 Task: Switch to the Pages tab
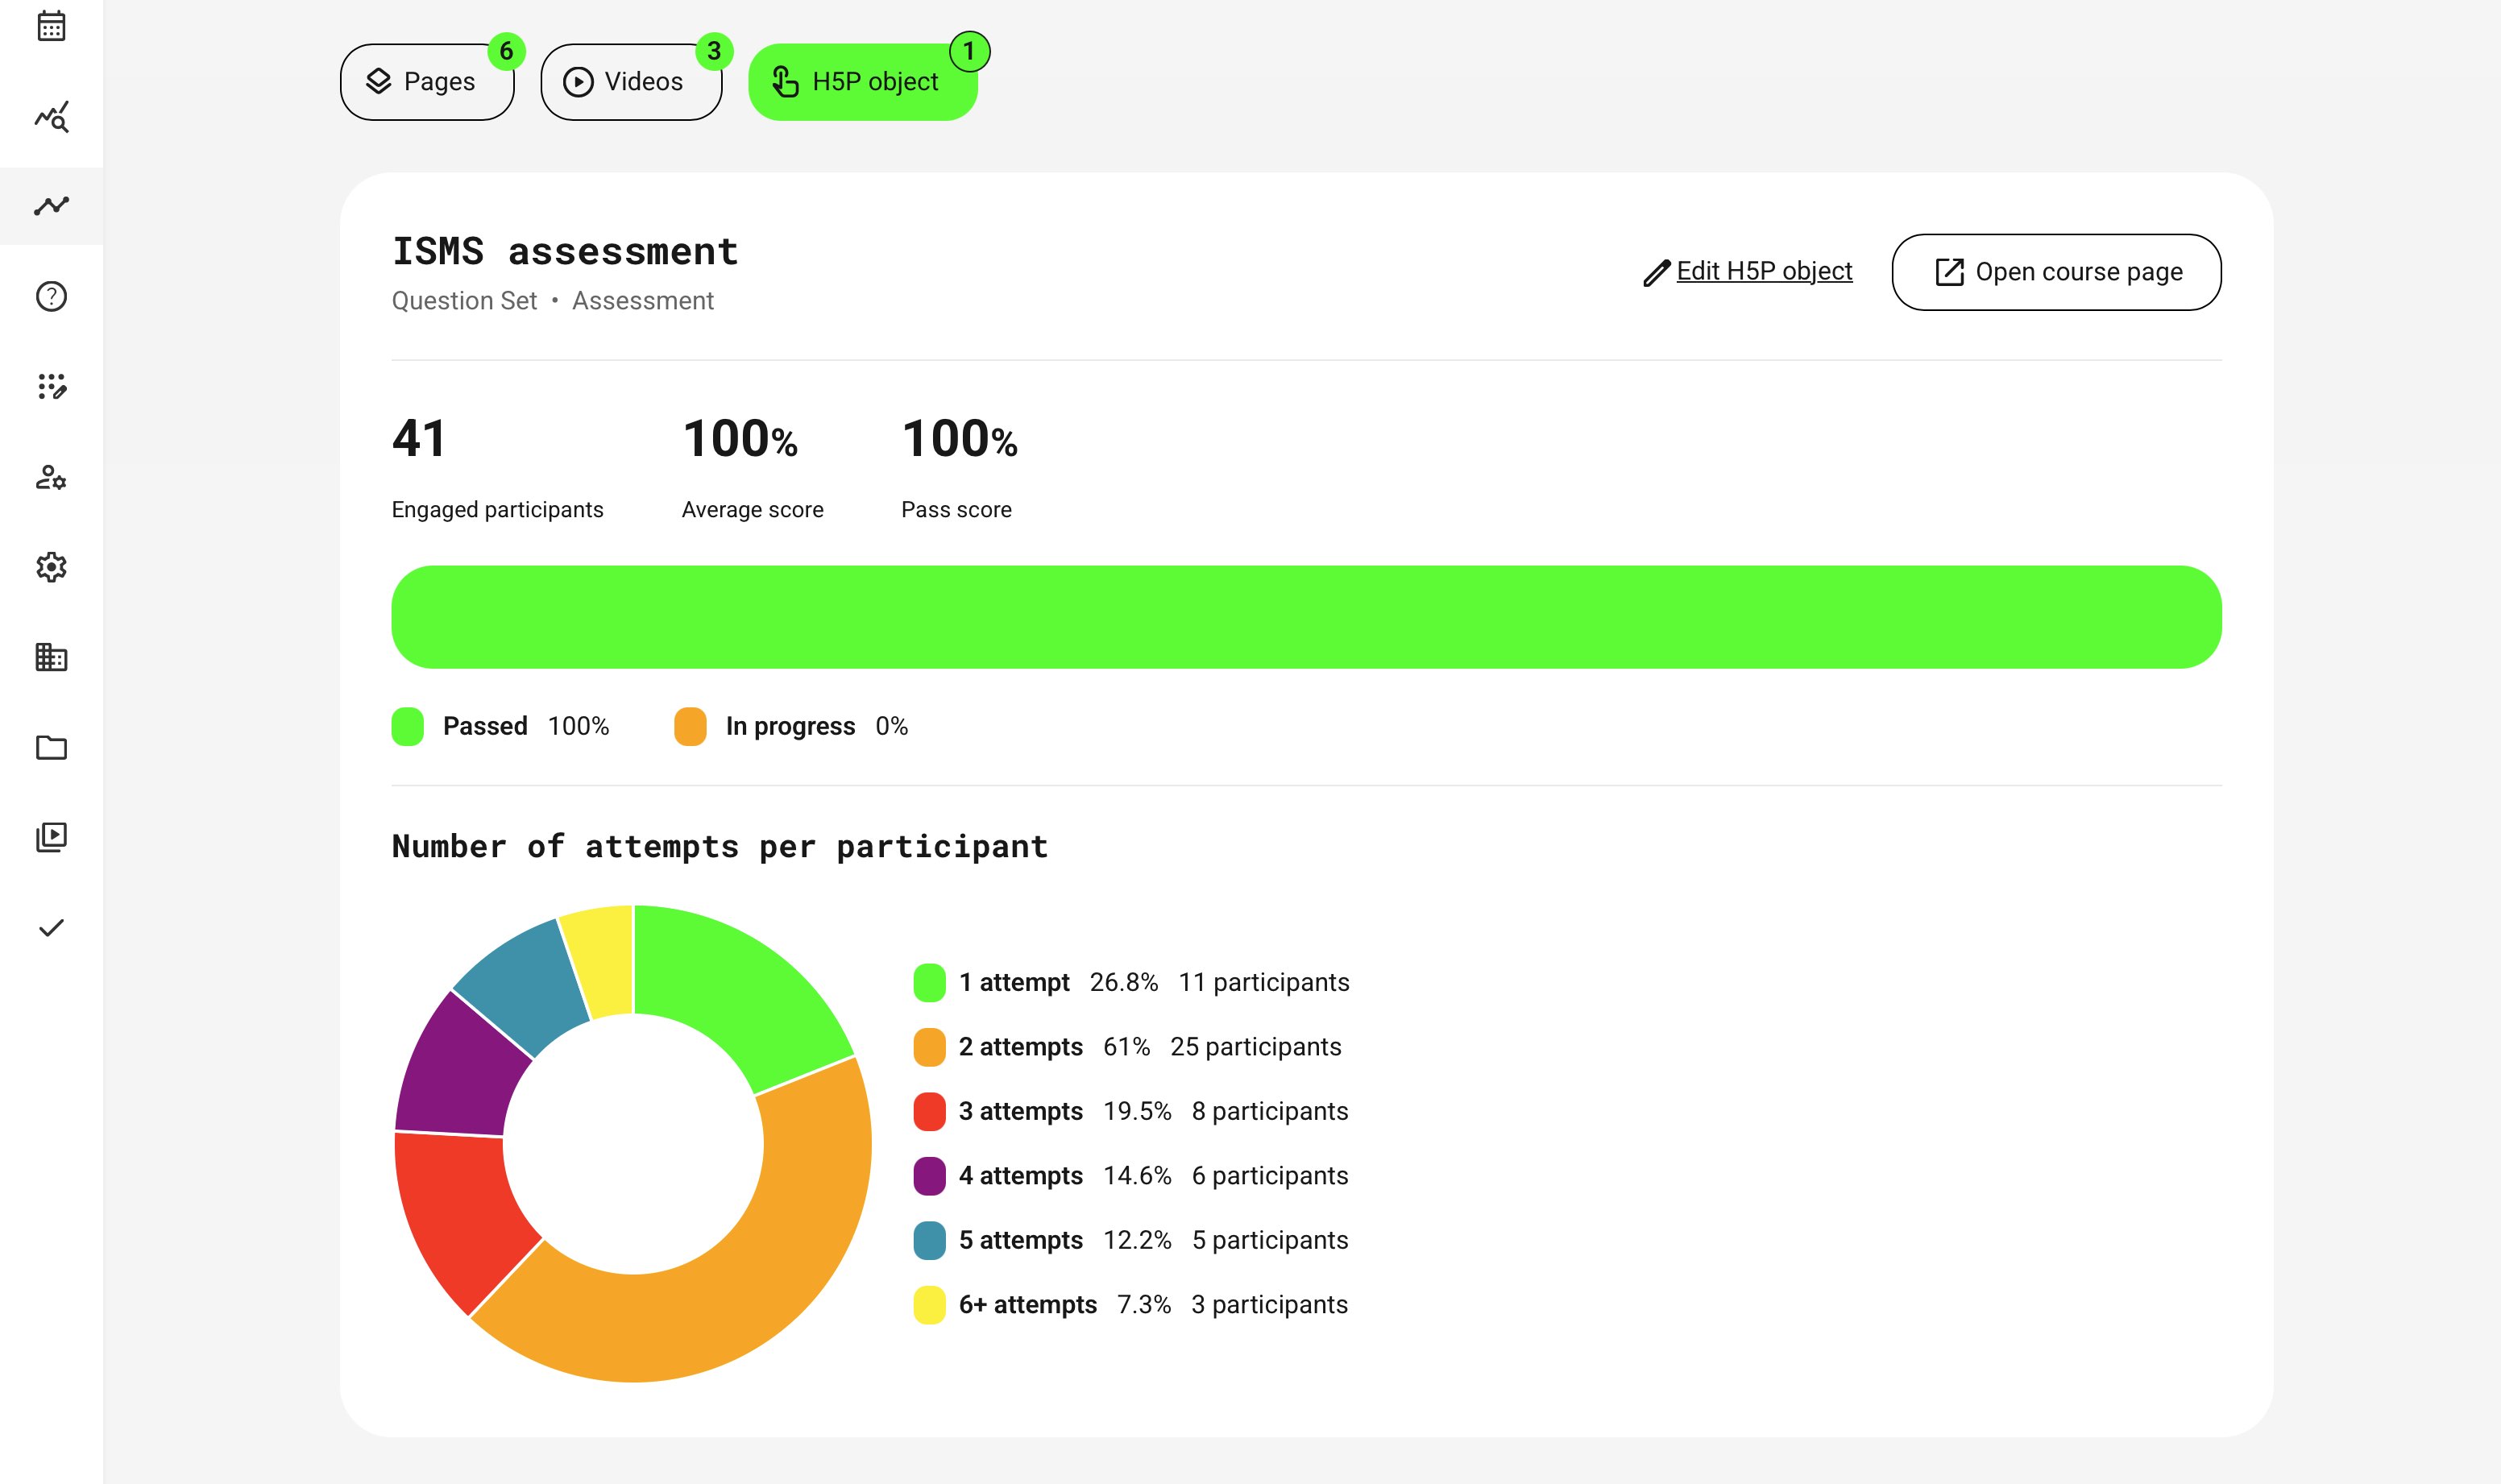pos(427,82)
